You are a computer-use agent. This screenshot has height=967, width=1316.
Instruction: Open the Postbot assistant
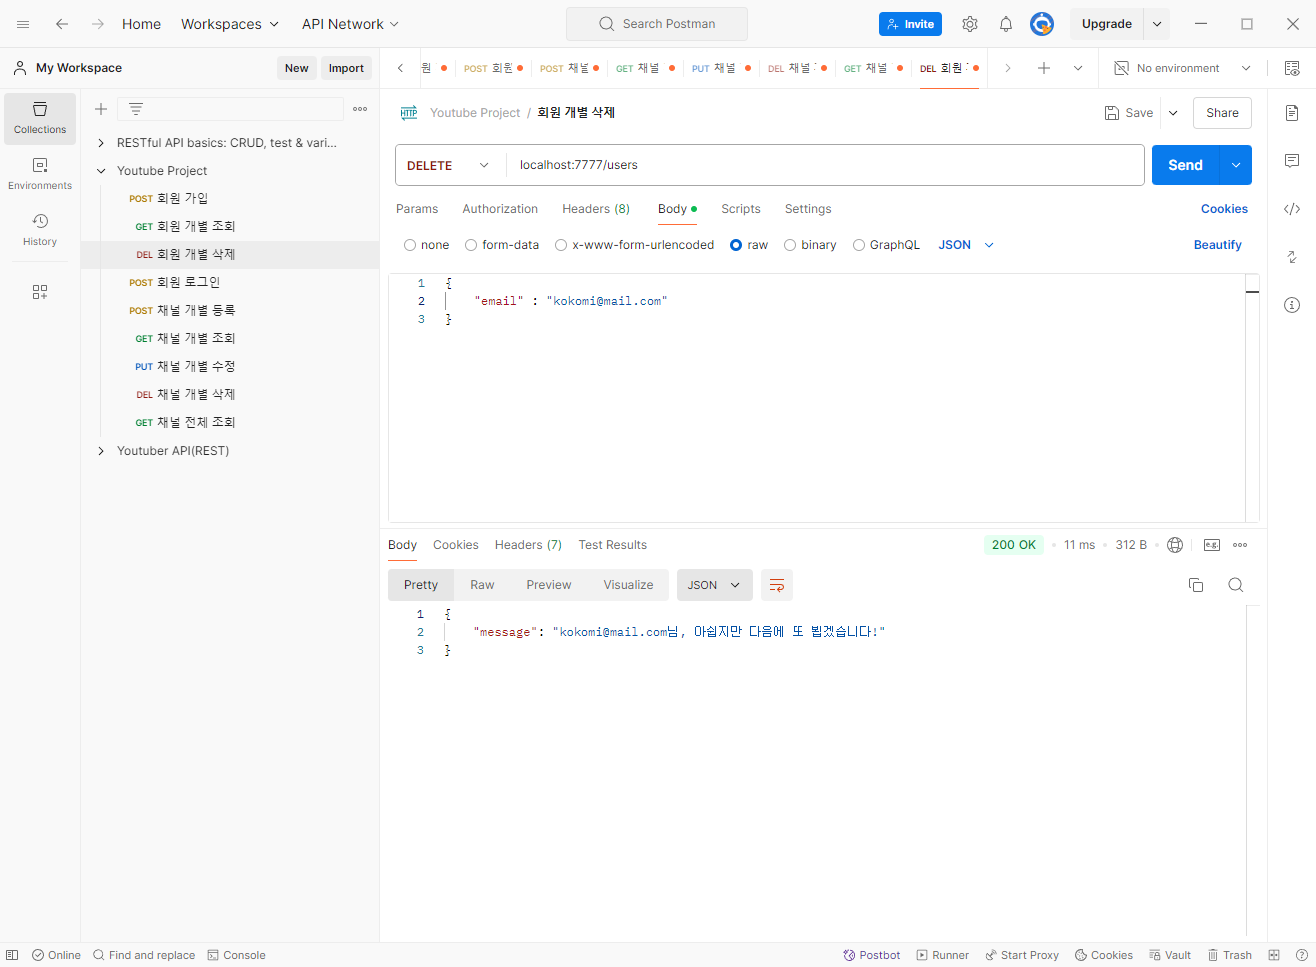[872, 955]
